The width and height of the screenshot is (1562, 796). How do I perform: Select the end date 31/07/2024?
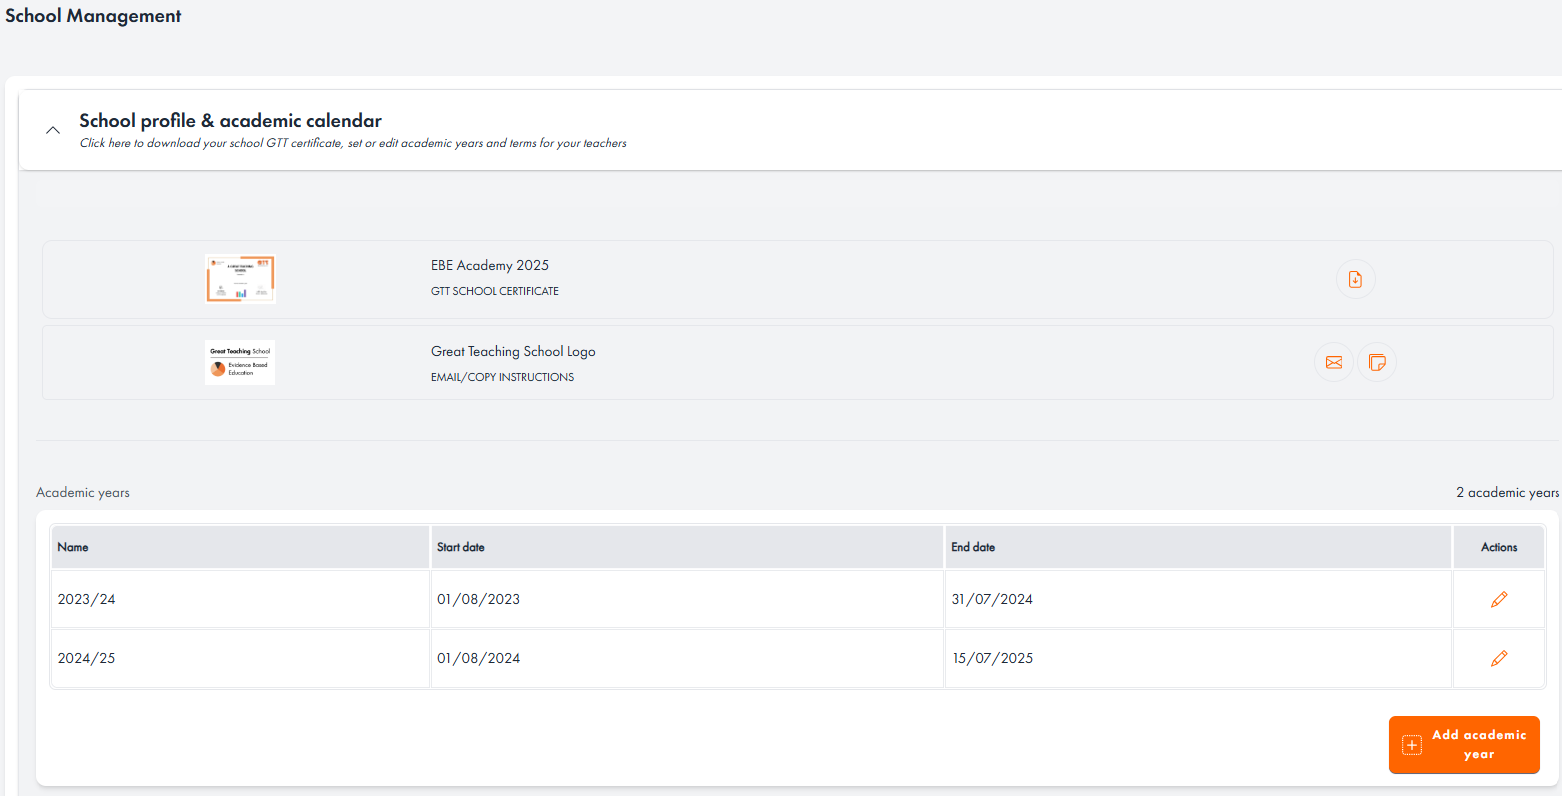coord(992,599)
